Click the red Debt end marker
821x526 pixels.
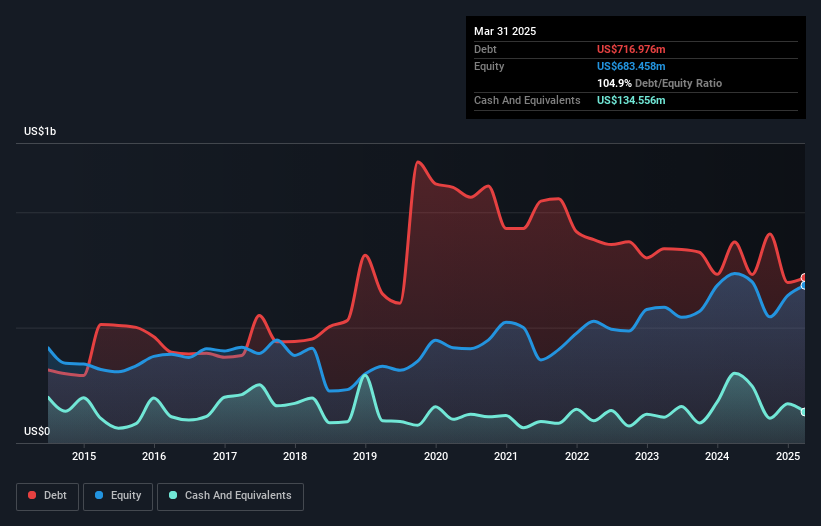[x=805, y=277]
